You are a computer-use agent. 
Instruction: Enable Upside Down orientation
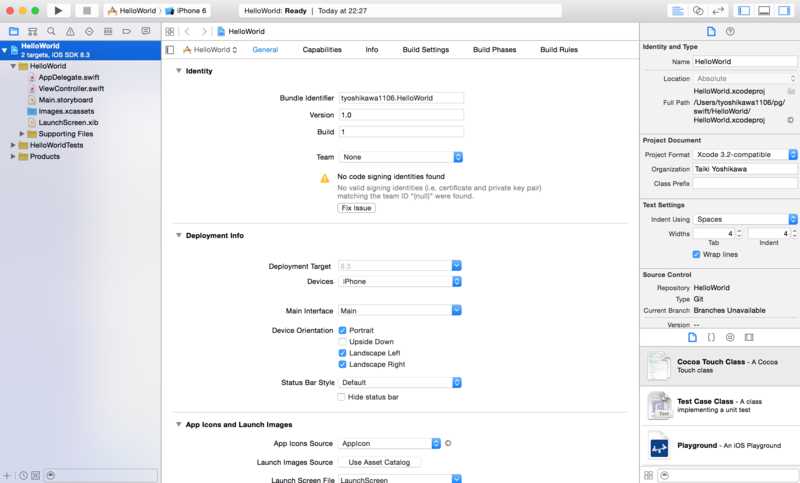[342, 342]
